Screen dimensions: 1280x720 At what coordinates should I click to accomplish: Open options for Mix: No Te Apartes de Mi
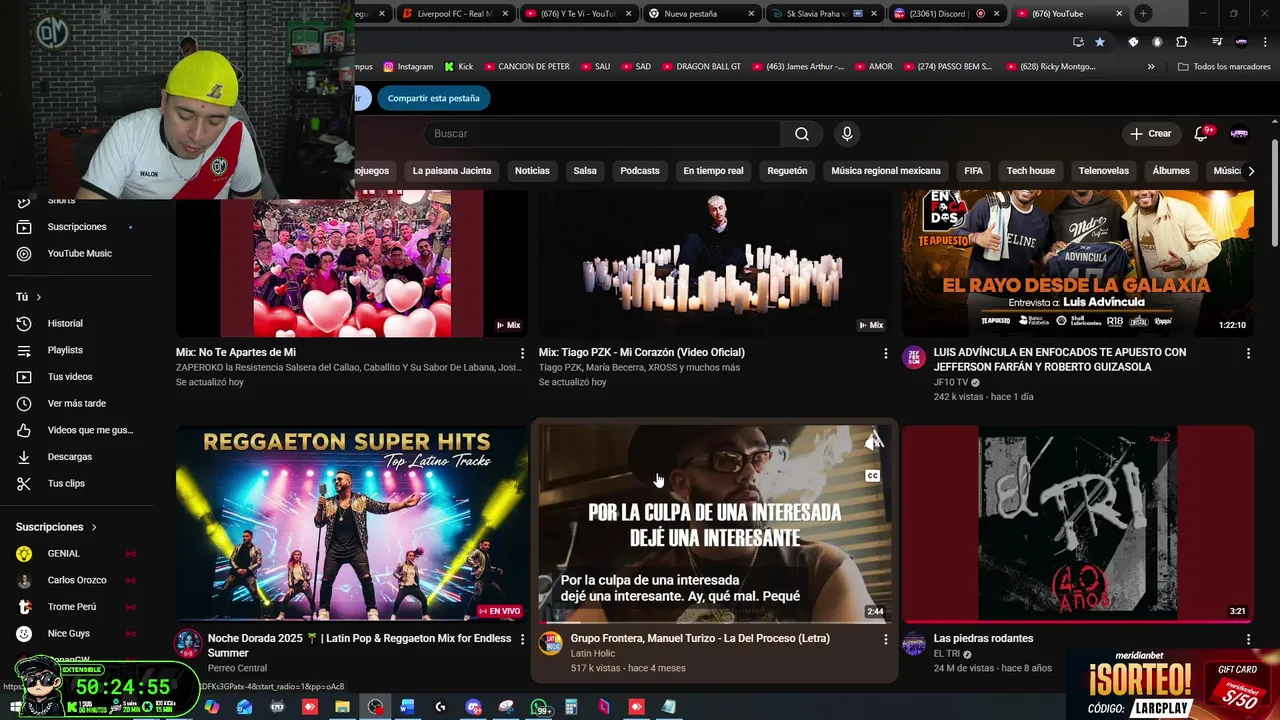pos(522,353)
